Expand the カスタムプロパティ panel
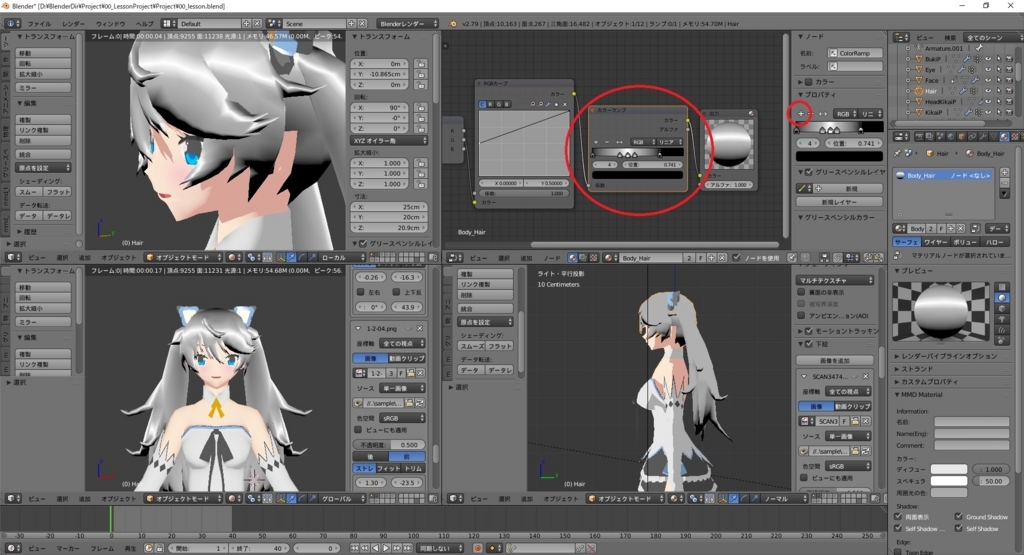Viewport: 1024px width, 555px height. (929, 381)
